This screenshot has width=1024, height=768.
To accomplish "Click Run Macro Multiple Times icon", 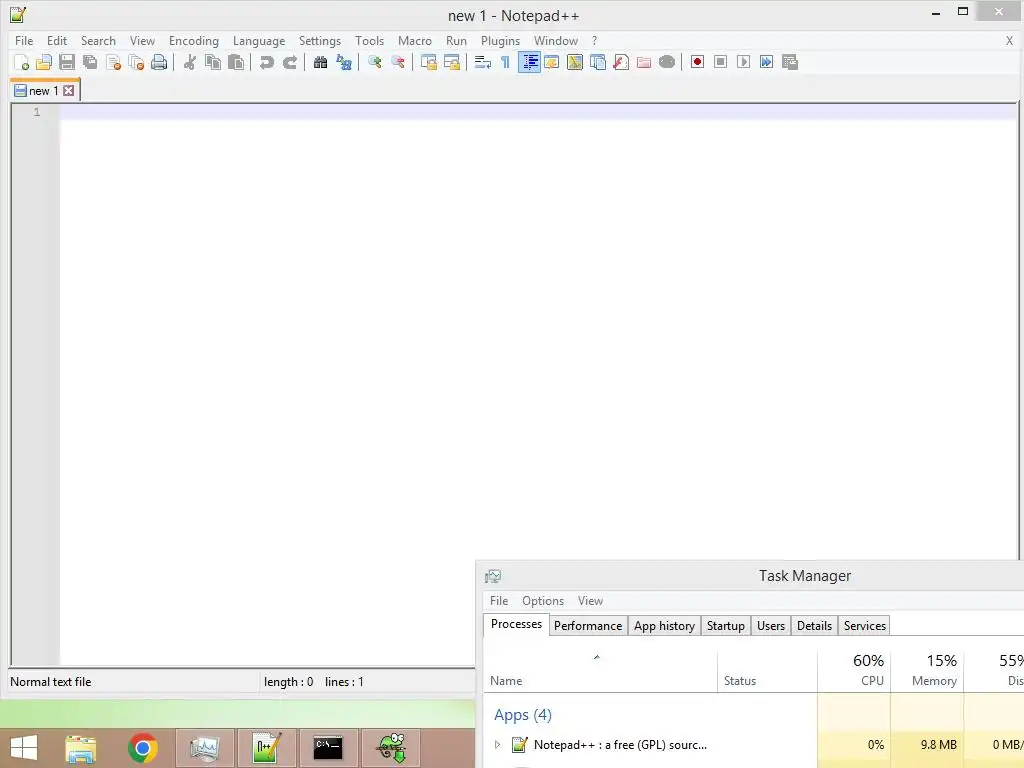I will pyautogui.click(x=766, y=62).
